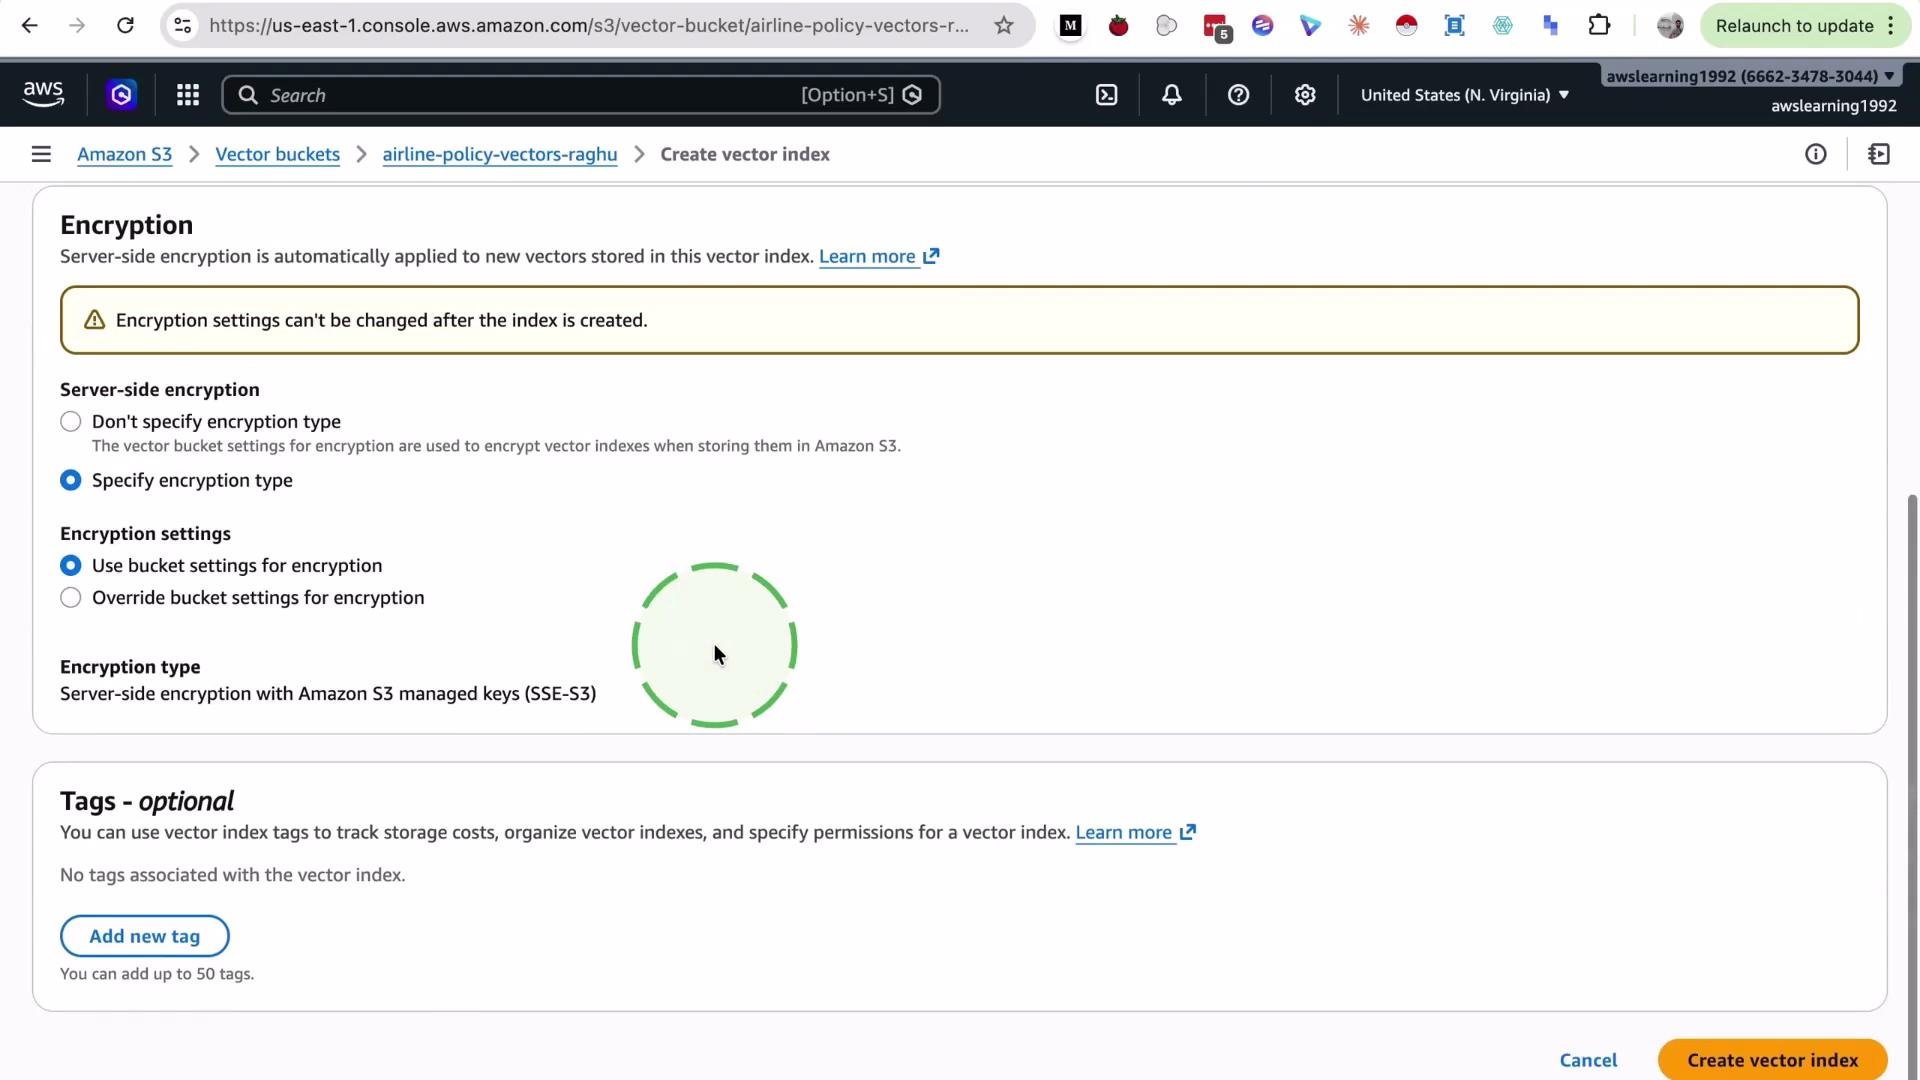Image resolution: width=1920 pixels, height=1080 pixels.
Task: Choose Use bucket settings for encryption
Action: (x=71, y=566)
